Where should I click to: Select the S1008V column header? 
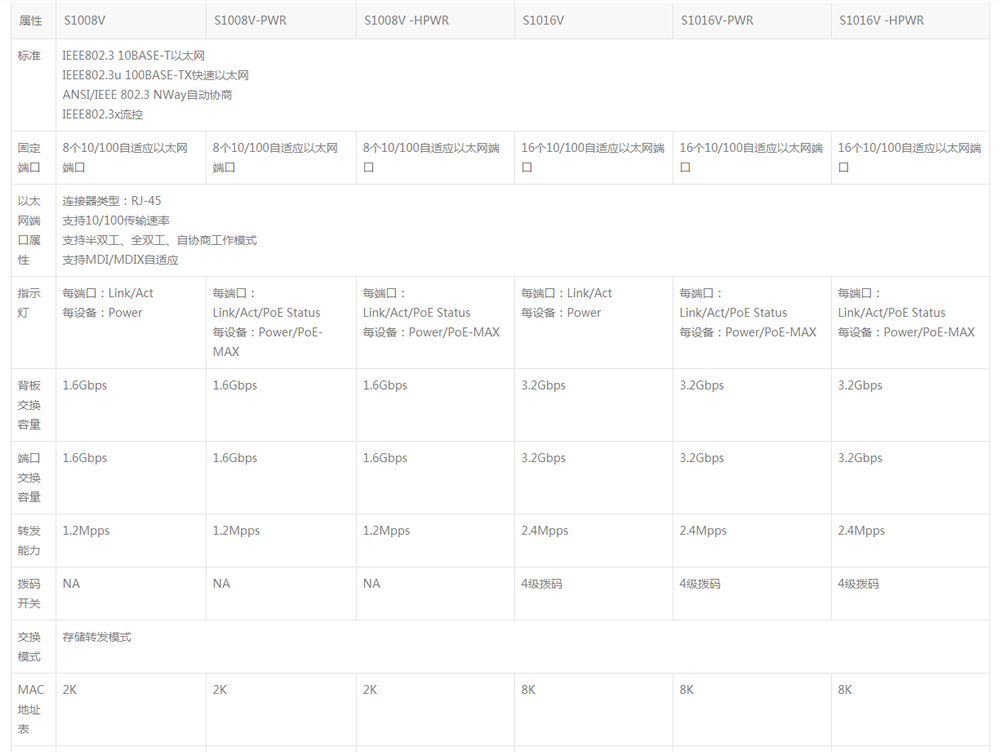click(x=83, y=19)
